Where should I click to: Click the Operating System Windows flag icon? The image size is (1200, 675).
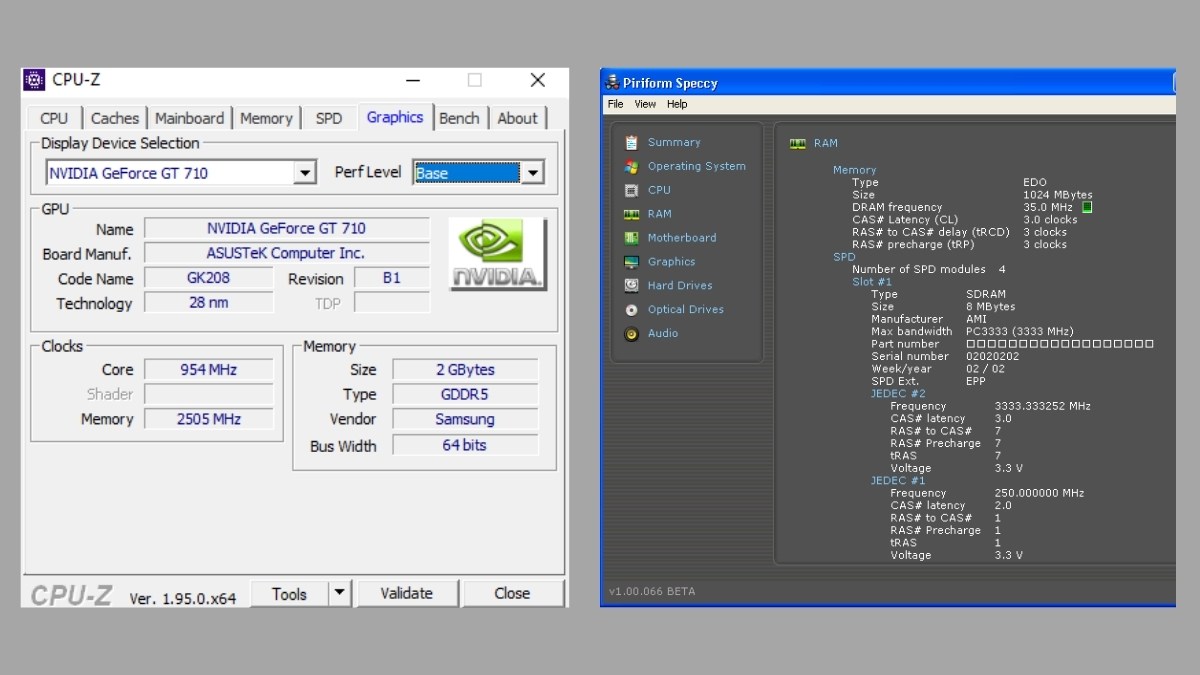click(631, 166)
